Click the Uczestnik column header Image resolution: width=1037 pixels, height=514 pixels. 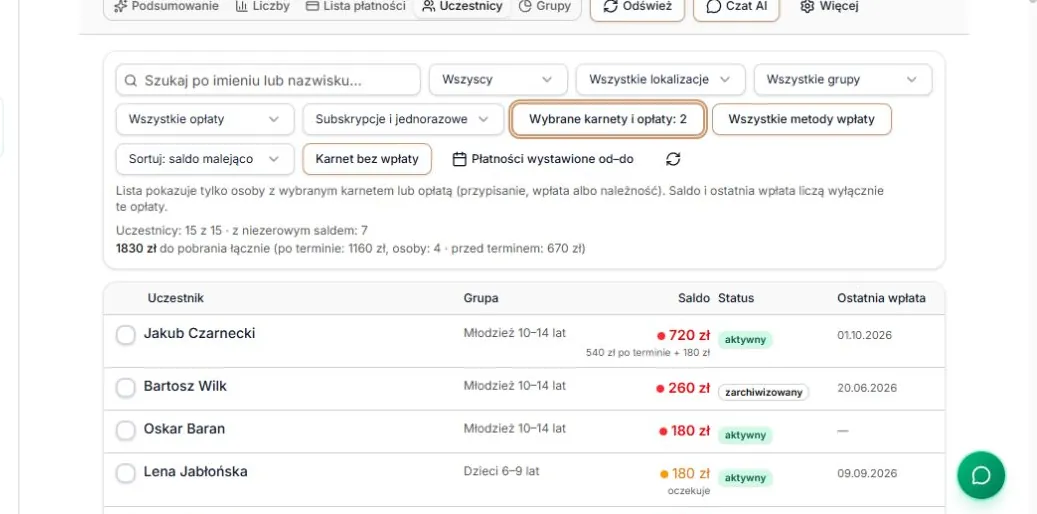pyautogui.click(x=176, y=298)
